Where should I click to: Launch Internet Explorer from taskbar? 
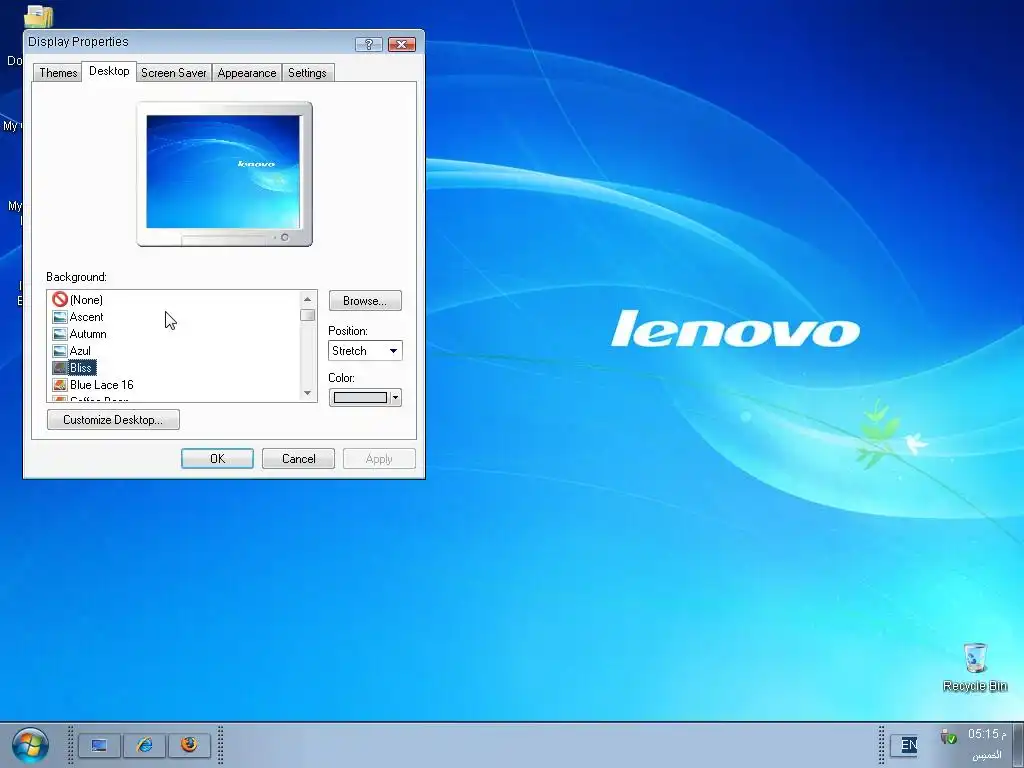tap(144, 745)
